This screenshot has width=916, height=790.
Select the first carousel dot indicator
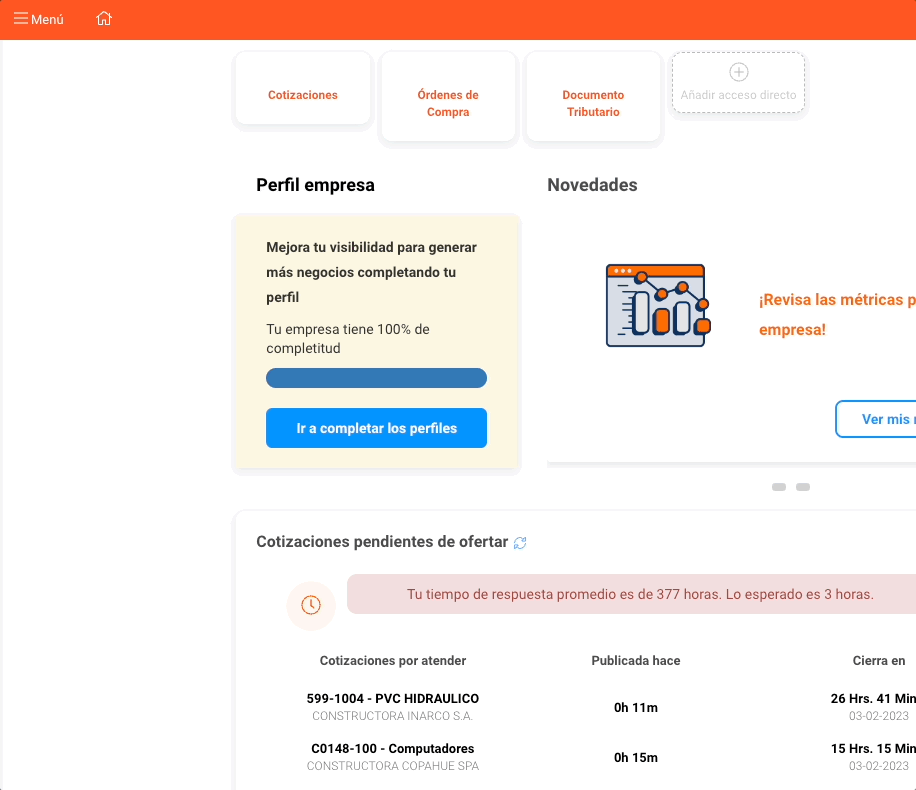tap(779, 487)
